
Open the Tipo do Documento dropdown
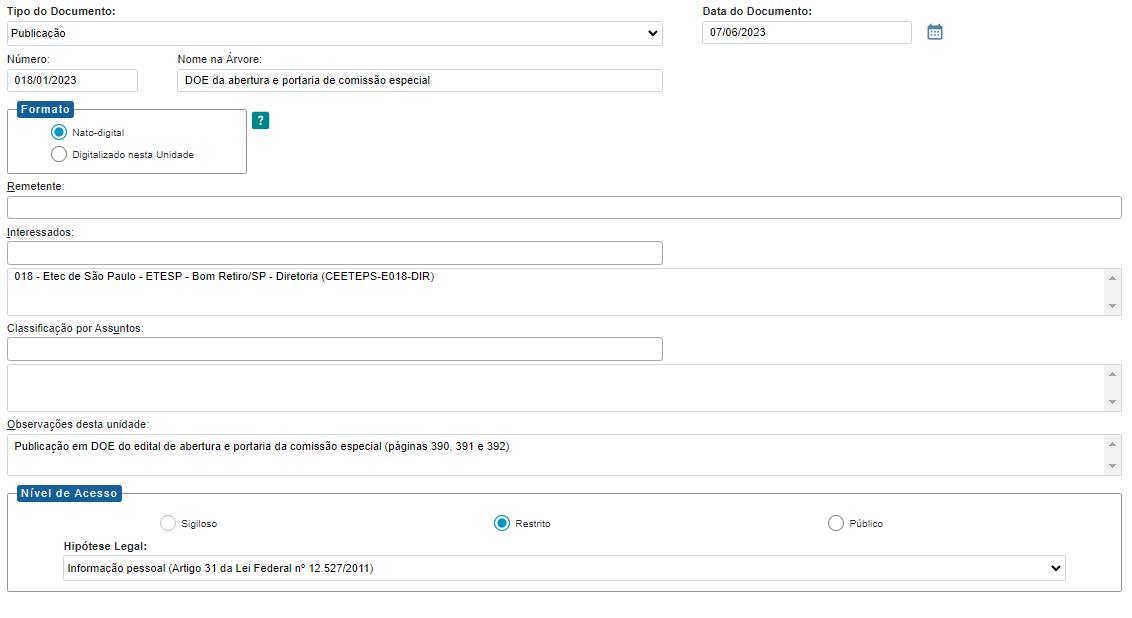point(334,33)
